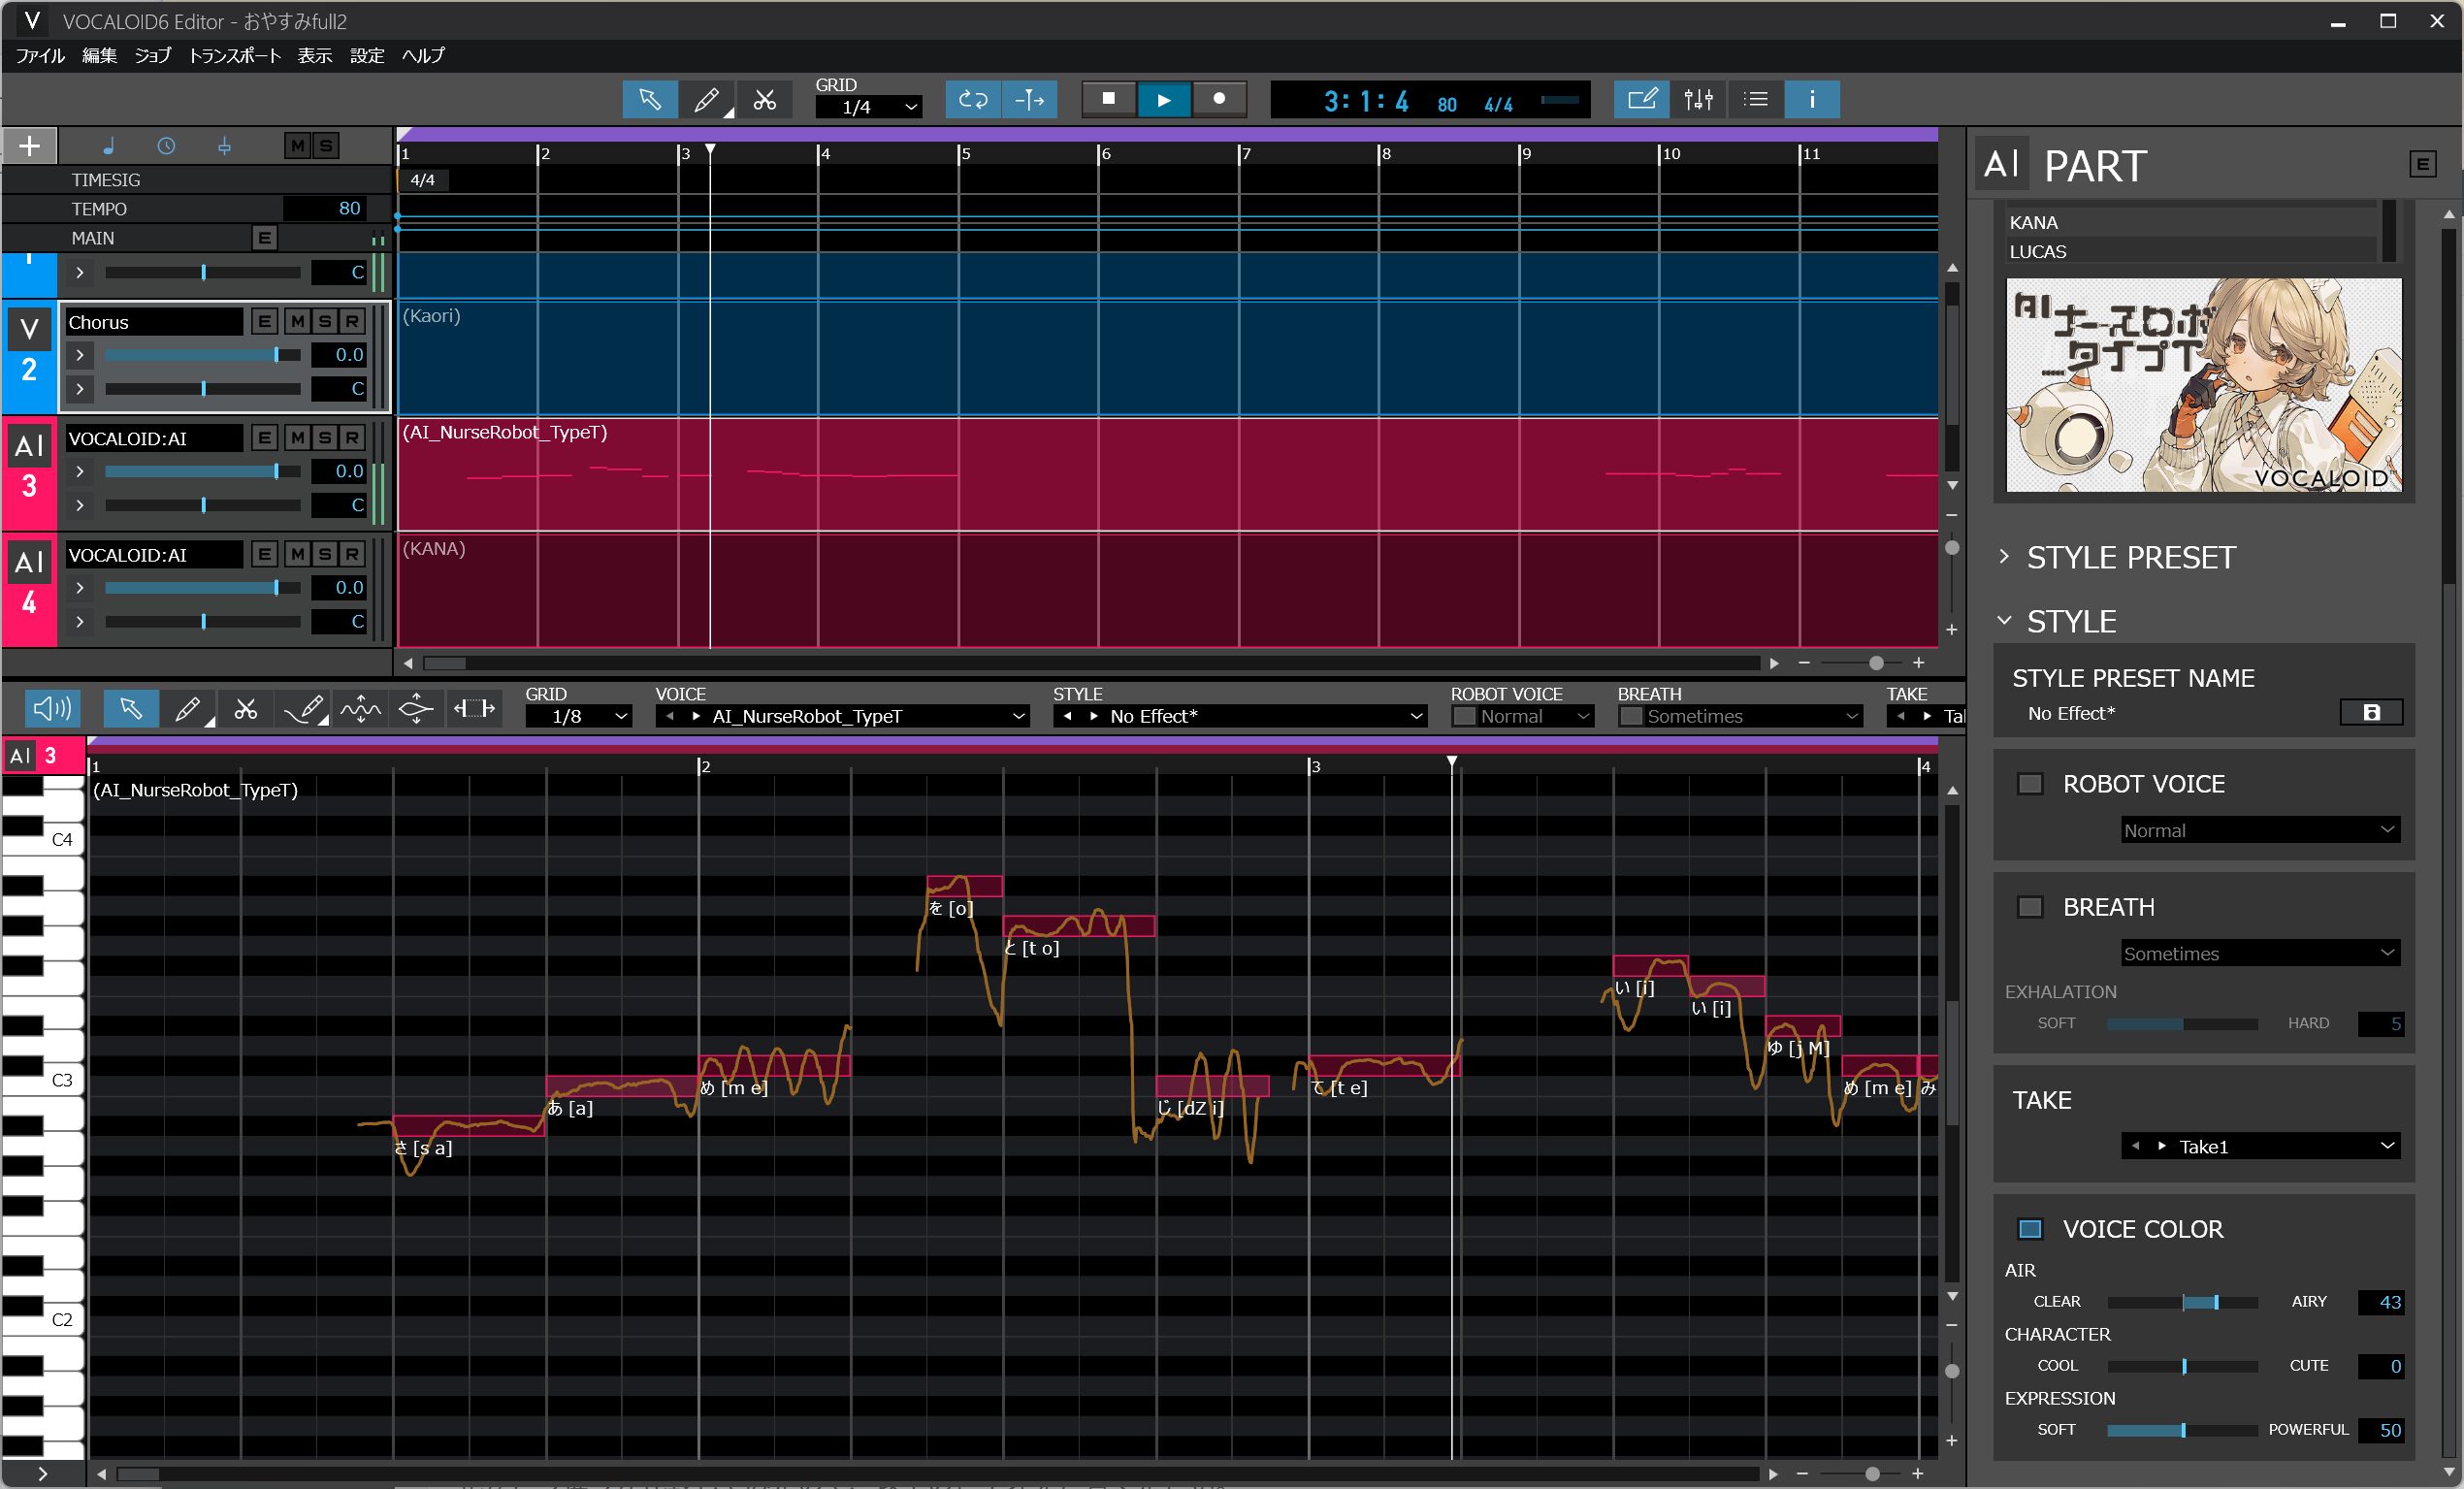
Task: Click the Record button
Action: coord(1219,99)
